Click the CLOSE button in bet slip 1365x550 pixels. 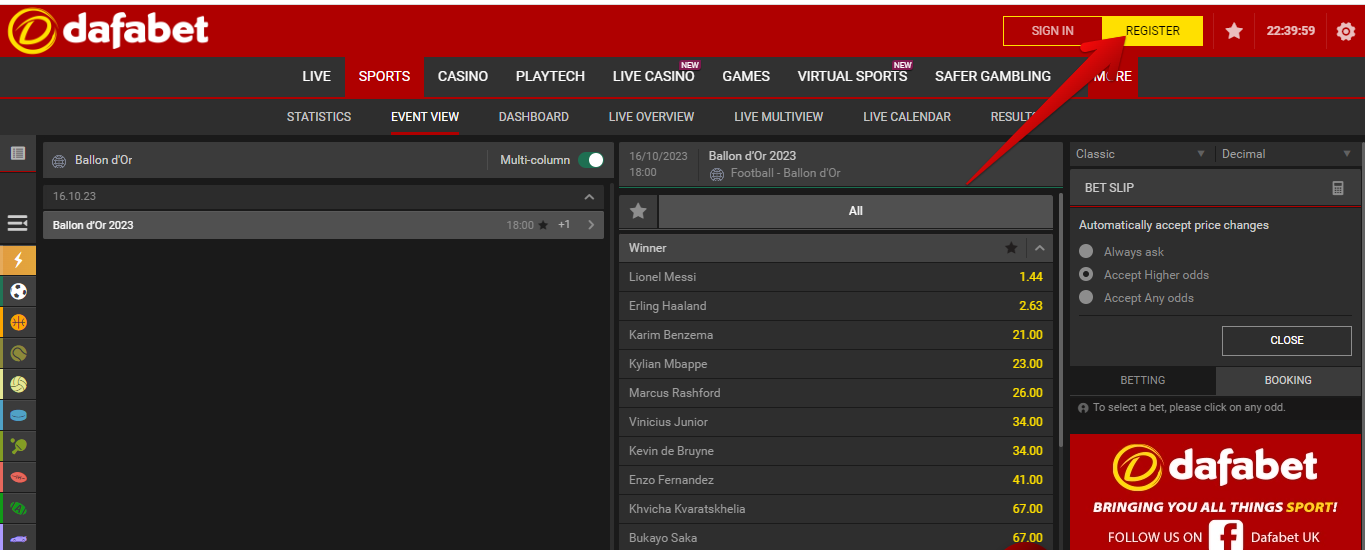point(1287,340)
